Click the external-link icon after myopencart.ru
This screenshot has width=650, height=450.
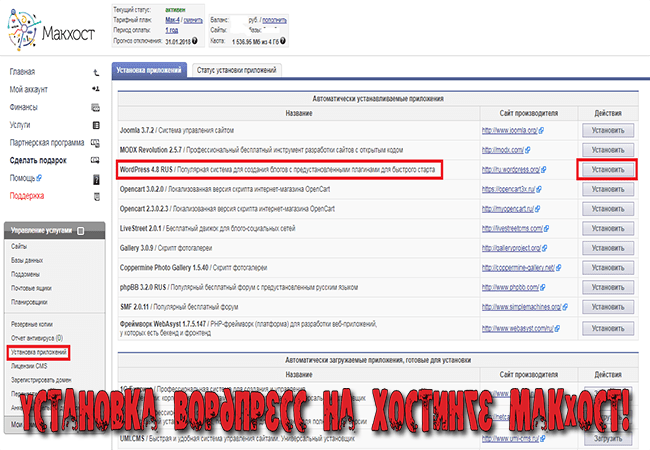tap(538, 209)
